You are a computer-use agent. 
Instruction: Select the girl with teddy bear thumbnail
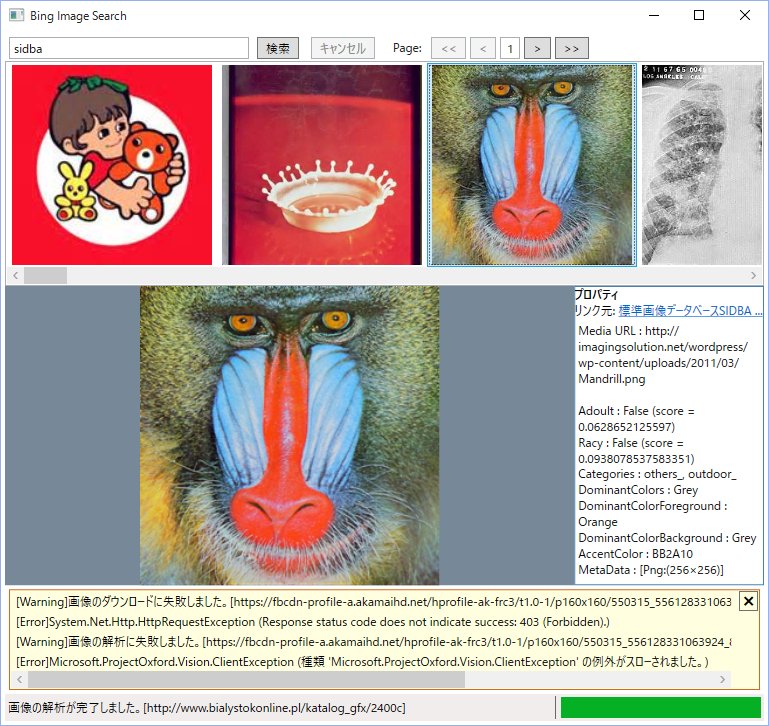click(112, 165)
